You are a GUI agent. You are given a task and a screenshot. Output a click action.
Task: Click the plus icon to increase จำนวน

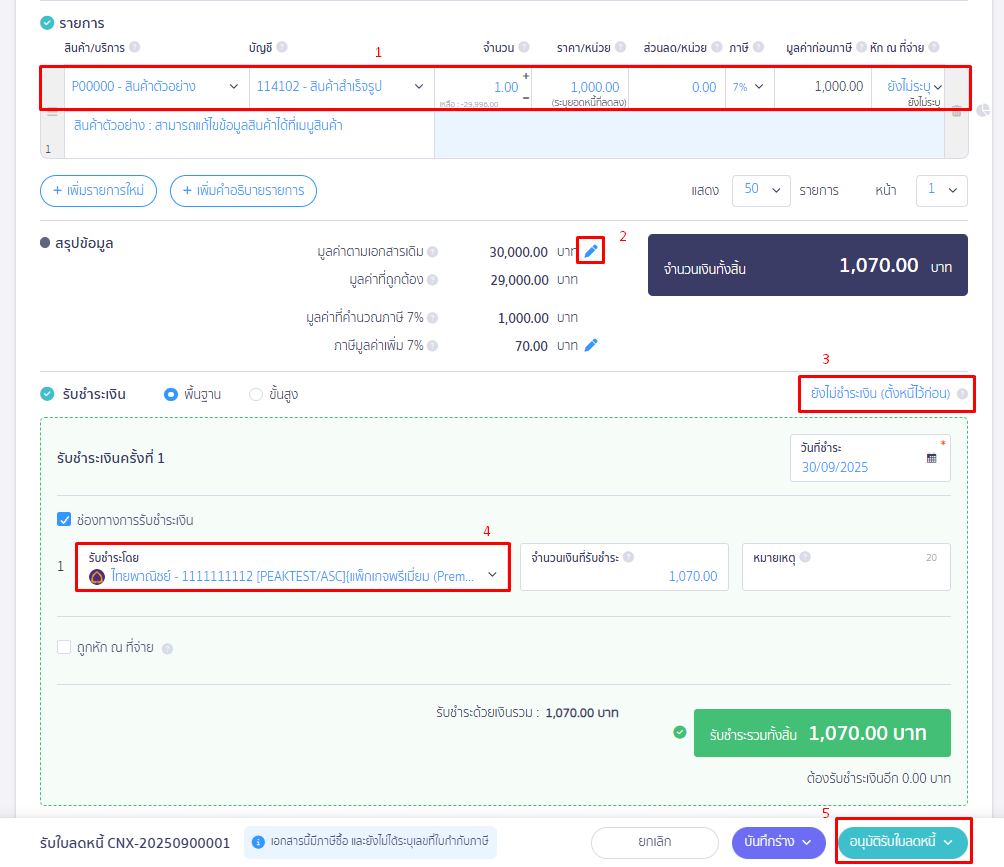tap(526, 76)
